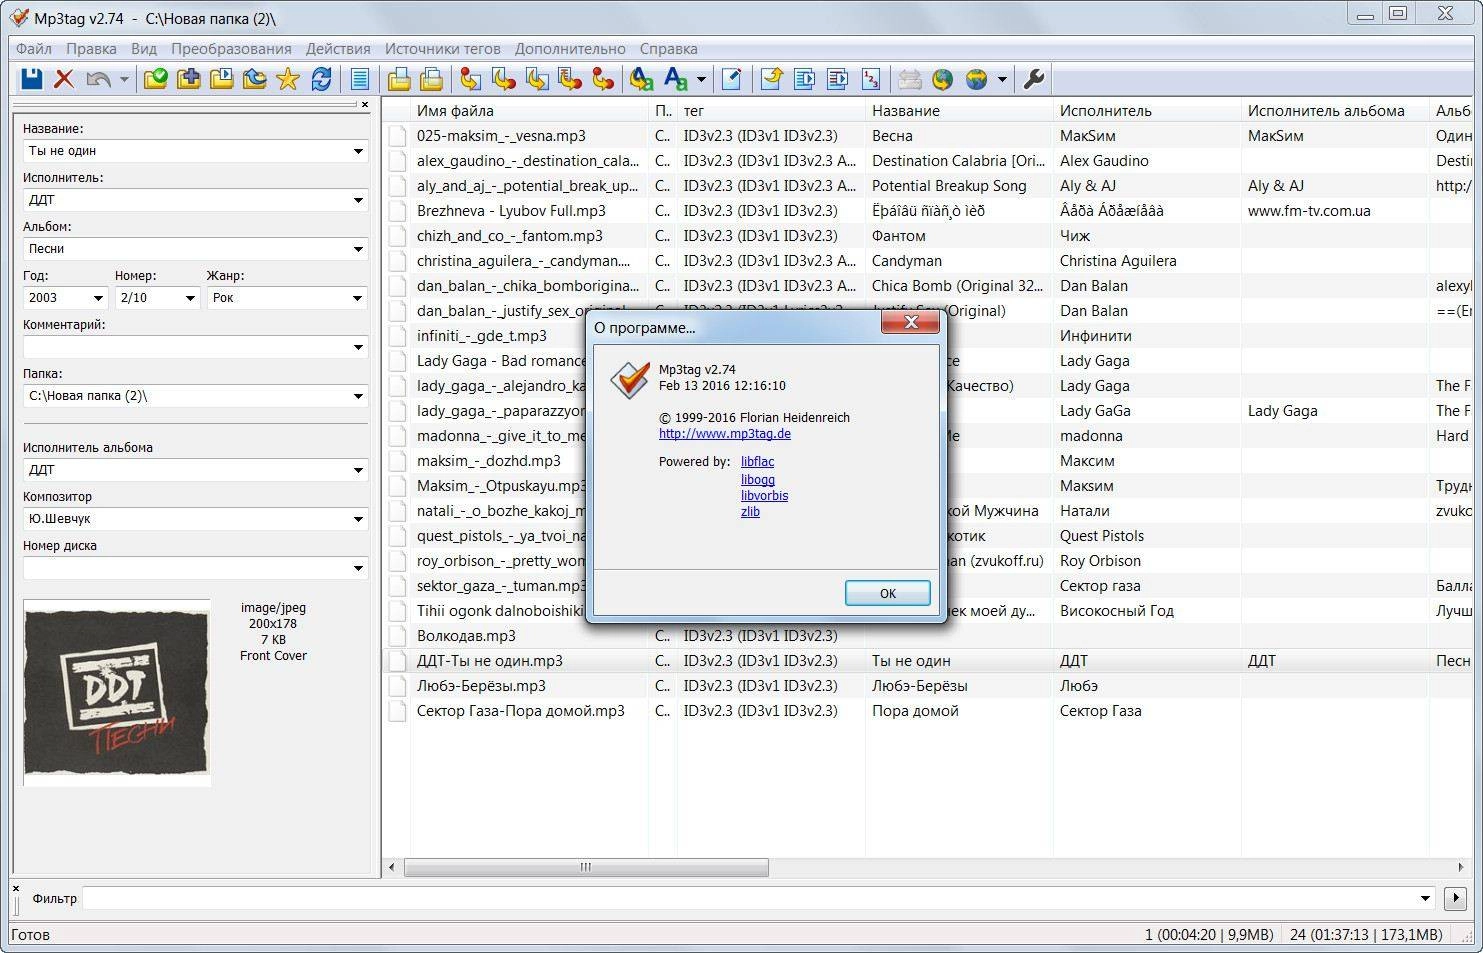The image size is (1483, 953).
Task: Refresh the file list with the blue arrows icon
Action: pyautogui.click(x=321, y=79)
